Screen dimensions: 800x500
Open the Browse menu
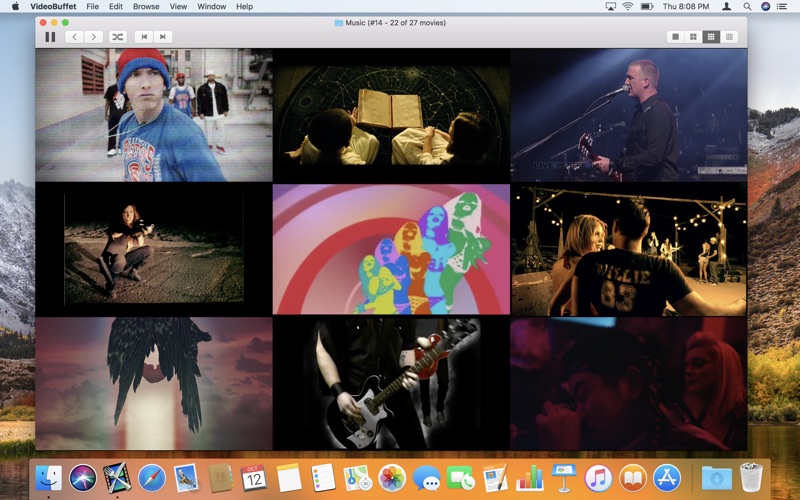(146, 7)
